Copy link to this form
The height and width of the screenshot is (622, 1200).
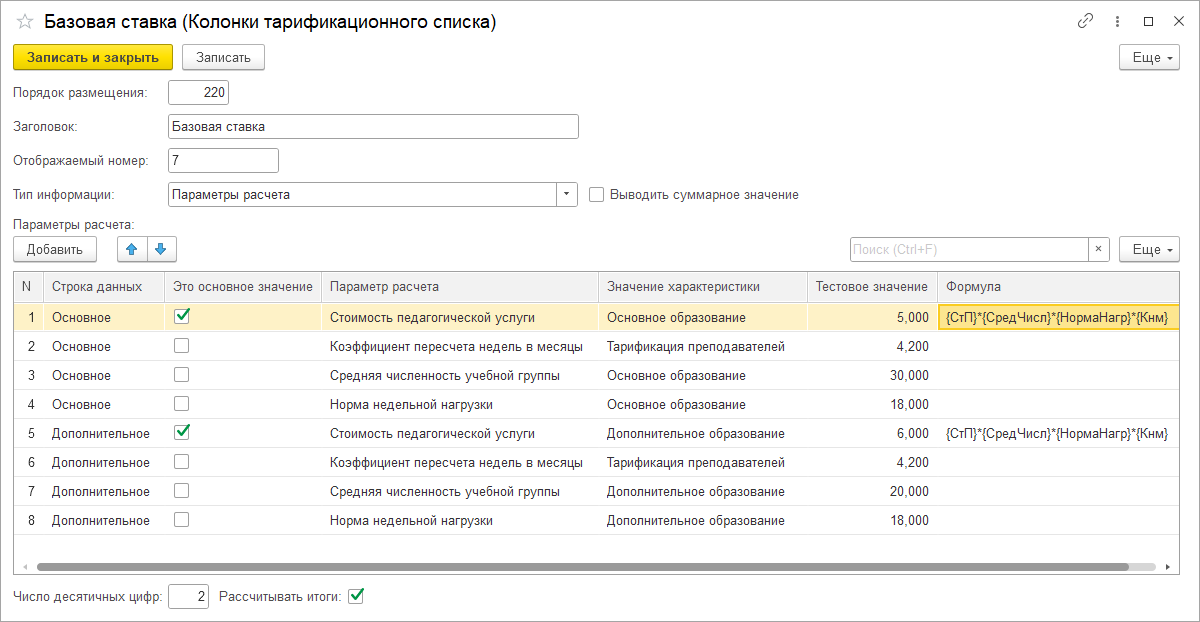(1085, 21)
